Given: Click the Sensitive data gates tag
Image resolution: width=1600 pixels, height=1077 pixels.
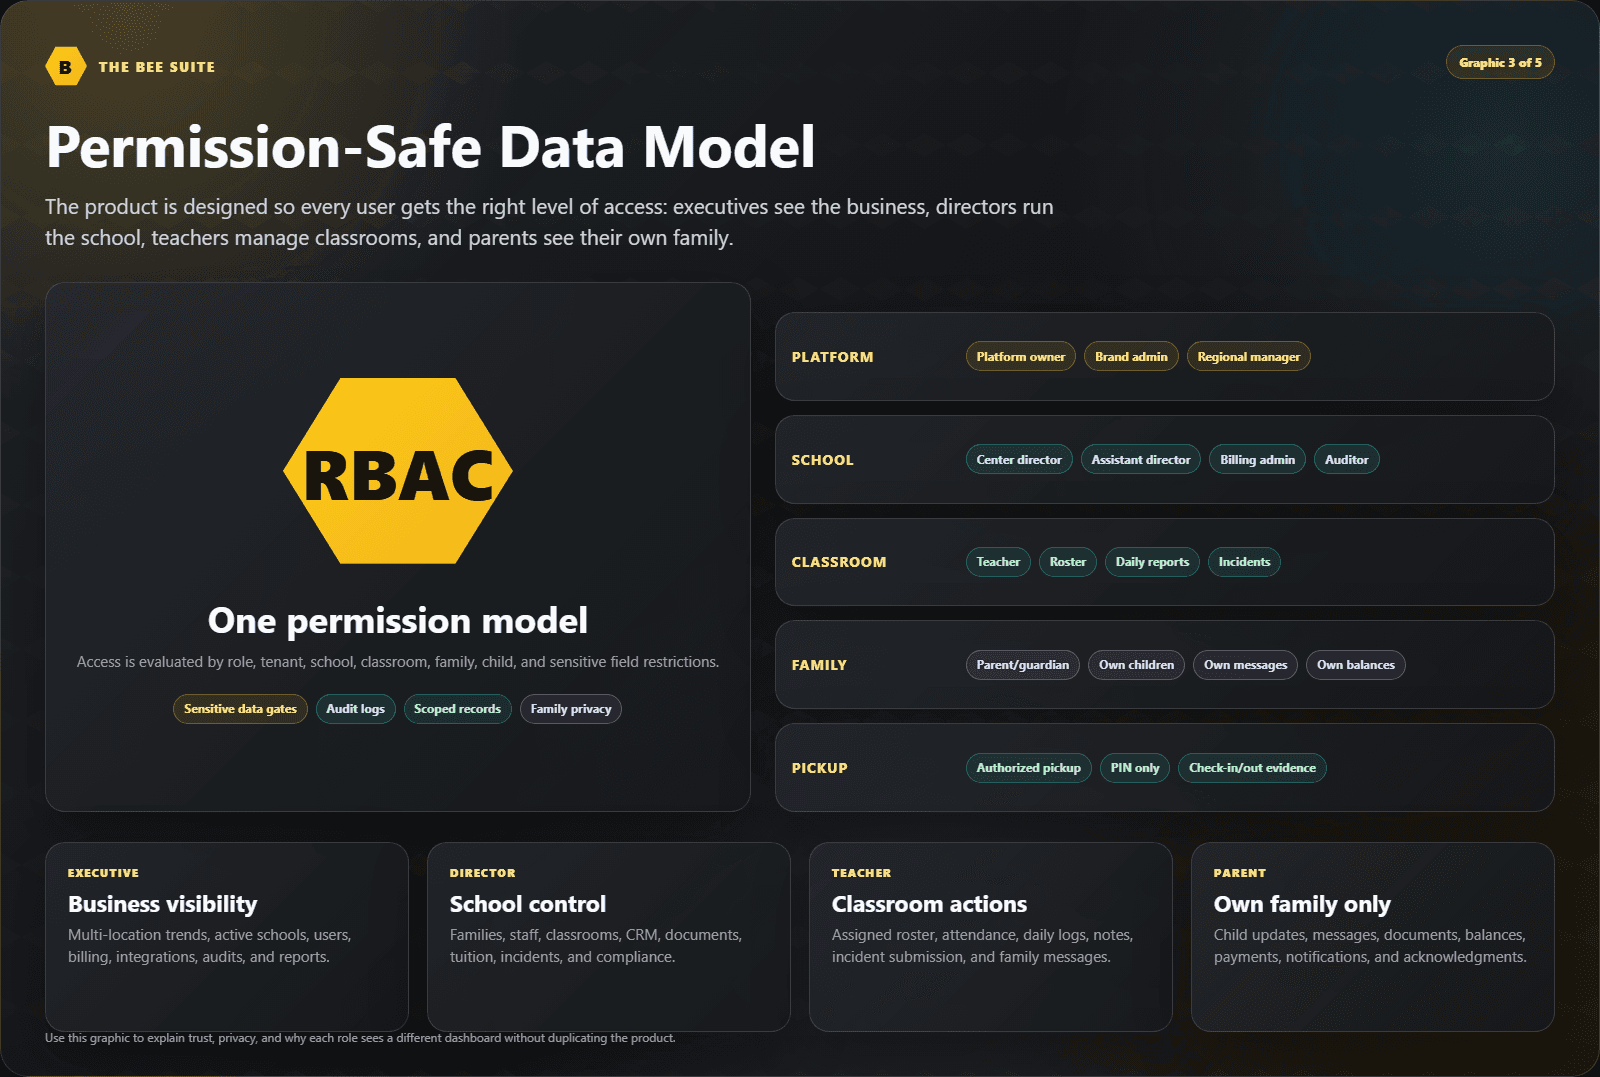Looking at the screenshot, I should (x=240, y=709).
